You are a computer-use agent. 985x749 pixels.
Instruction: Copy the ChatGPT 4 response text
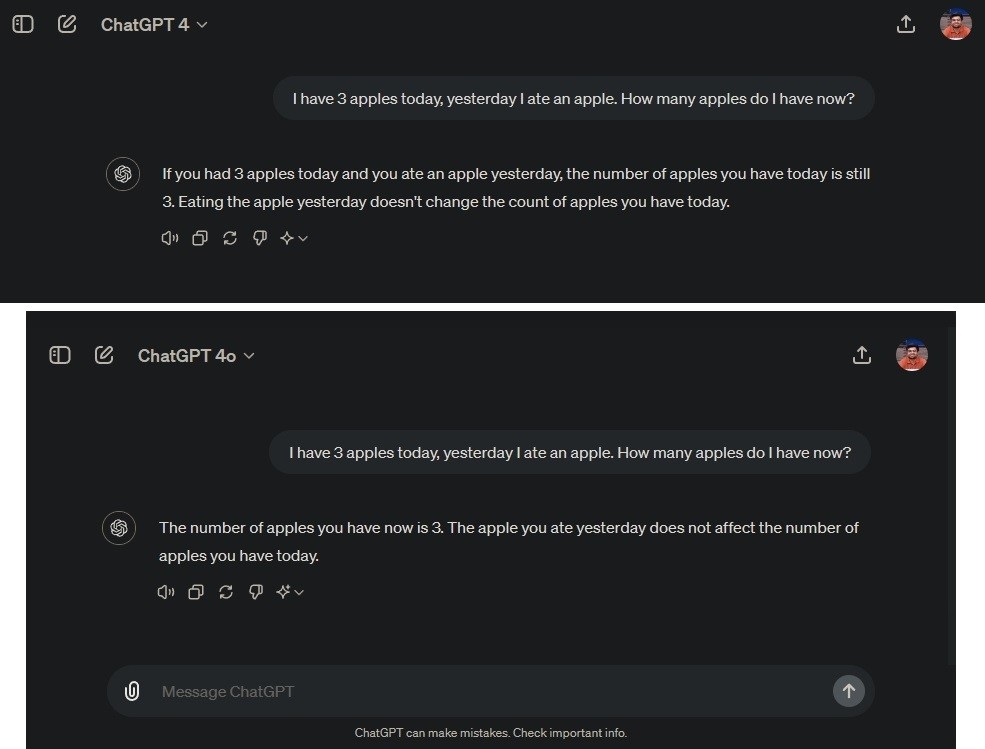(x=200, y=238)
